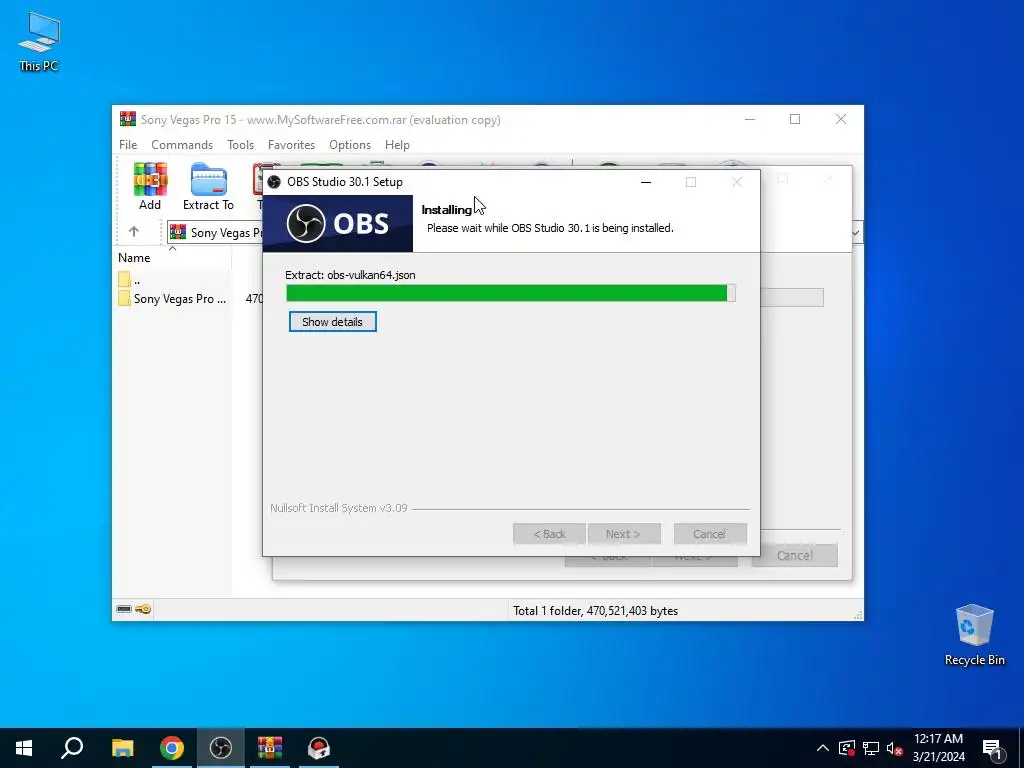Image resolution: width=1024 pixels, height=768 pixels.
Task: Select the '..' parent folder row
Action: pyautogui.click(x=173, y=280)
